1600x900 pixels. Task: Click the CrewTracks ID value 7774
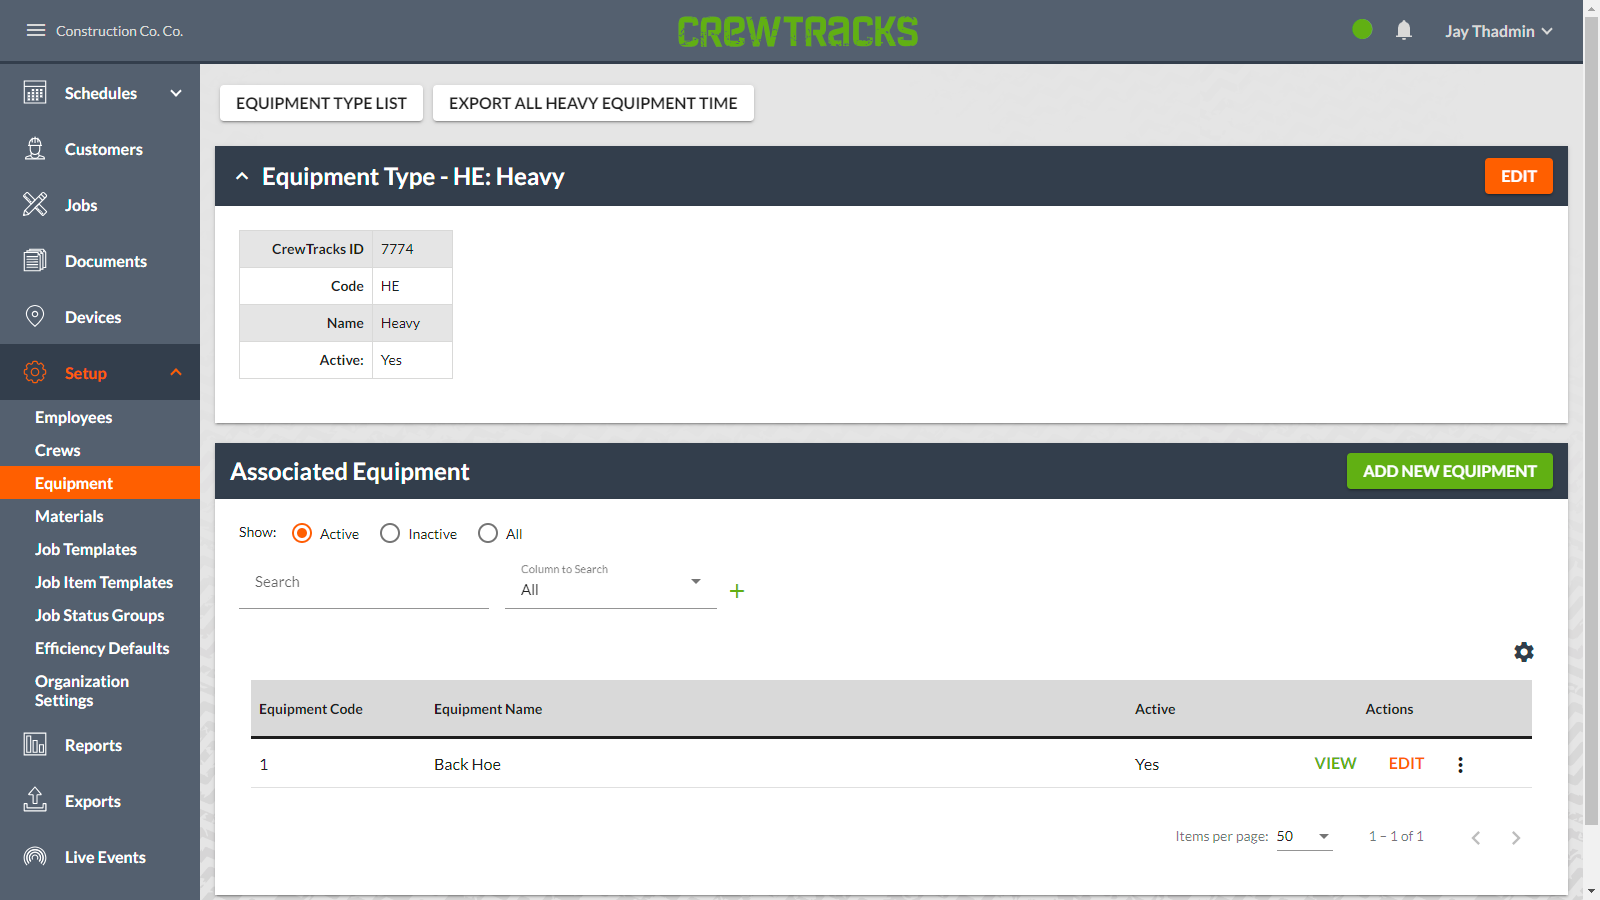pyautogui.click(x=397, y=249)
